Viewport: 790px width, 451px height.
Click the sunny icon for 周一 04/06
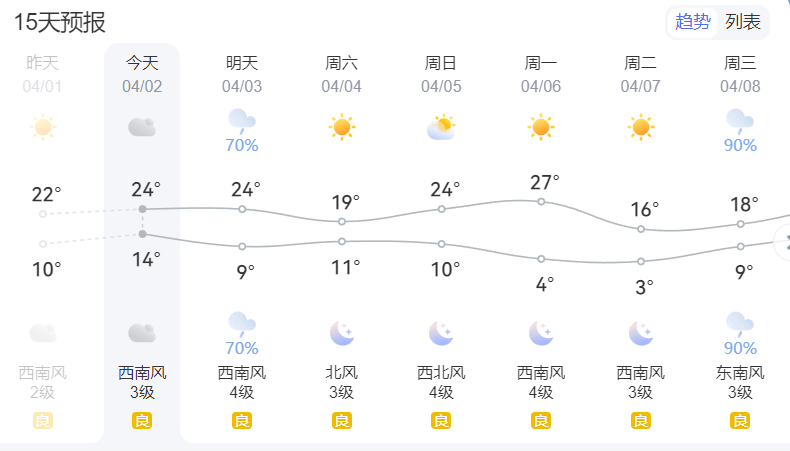(541, 127)
